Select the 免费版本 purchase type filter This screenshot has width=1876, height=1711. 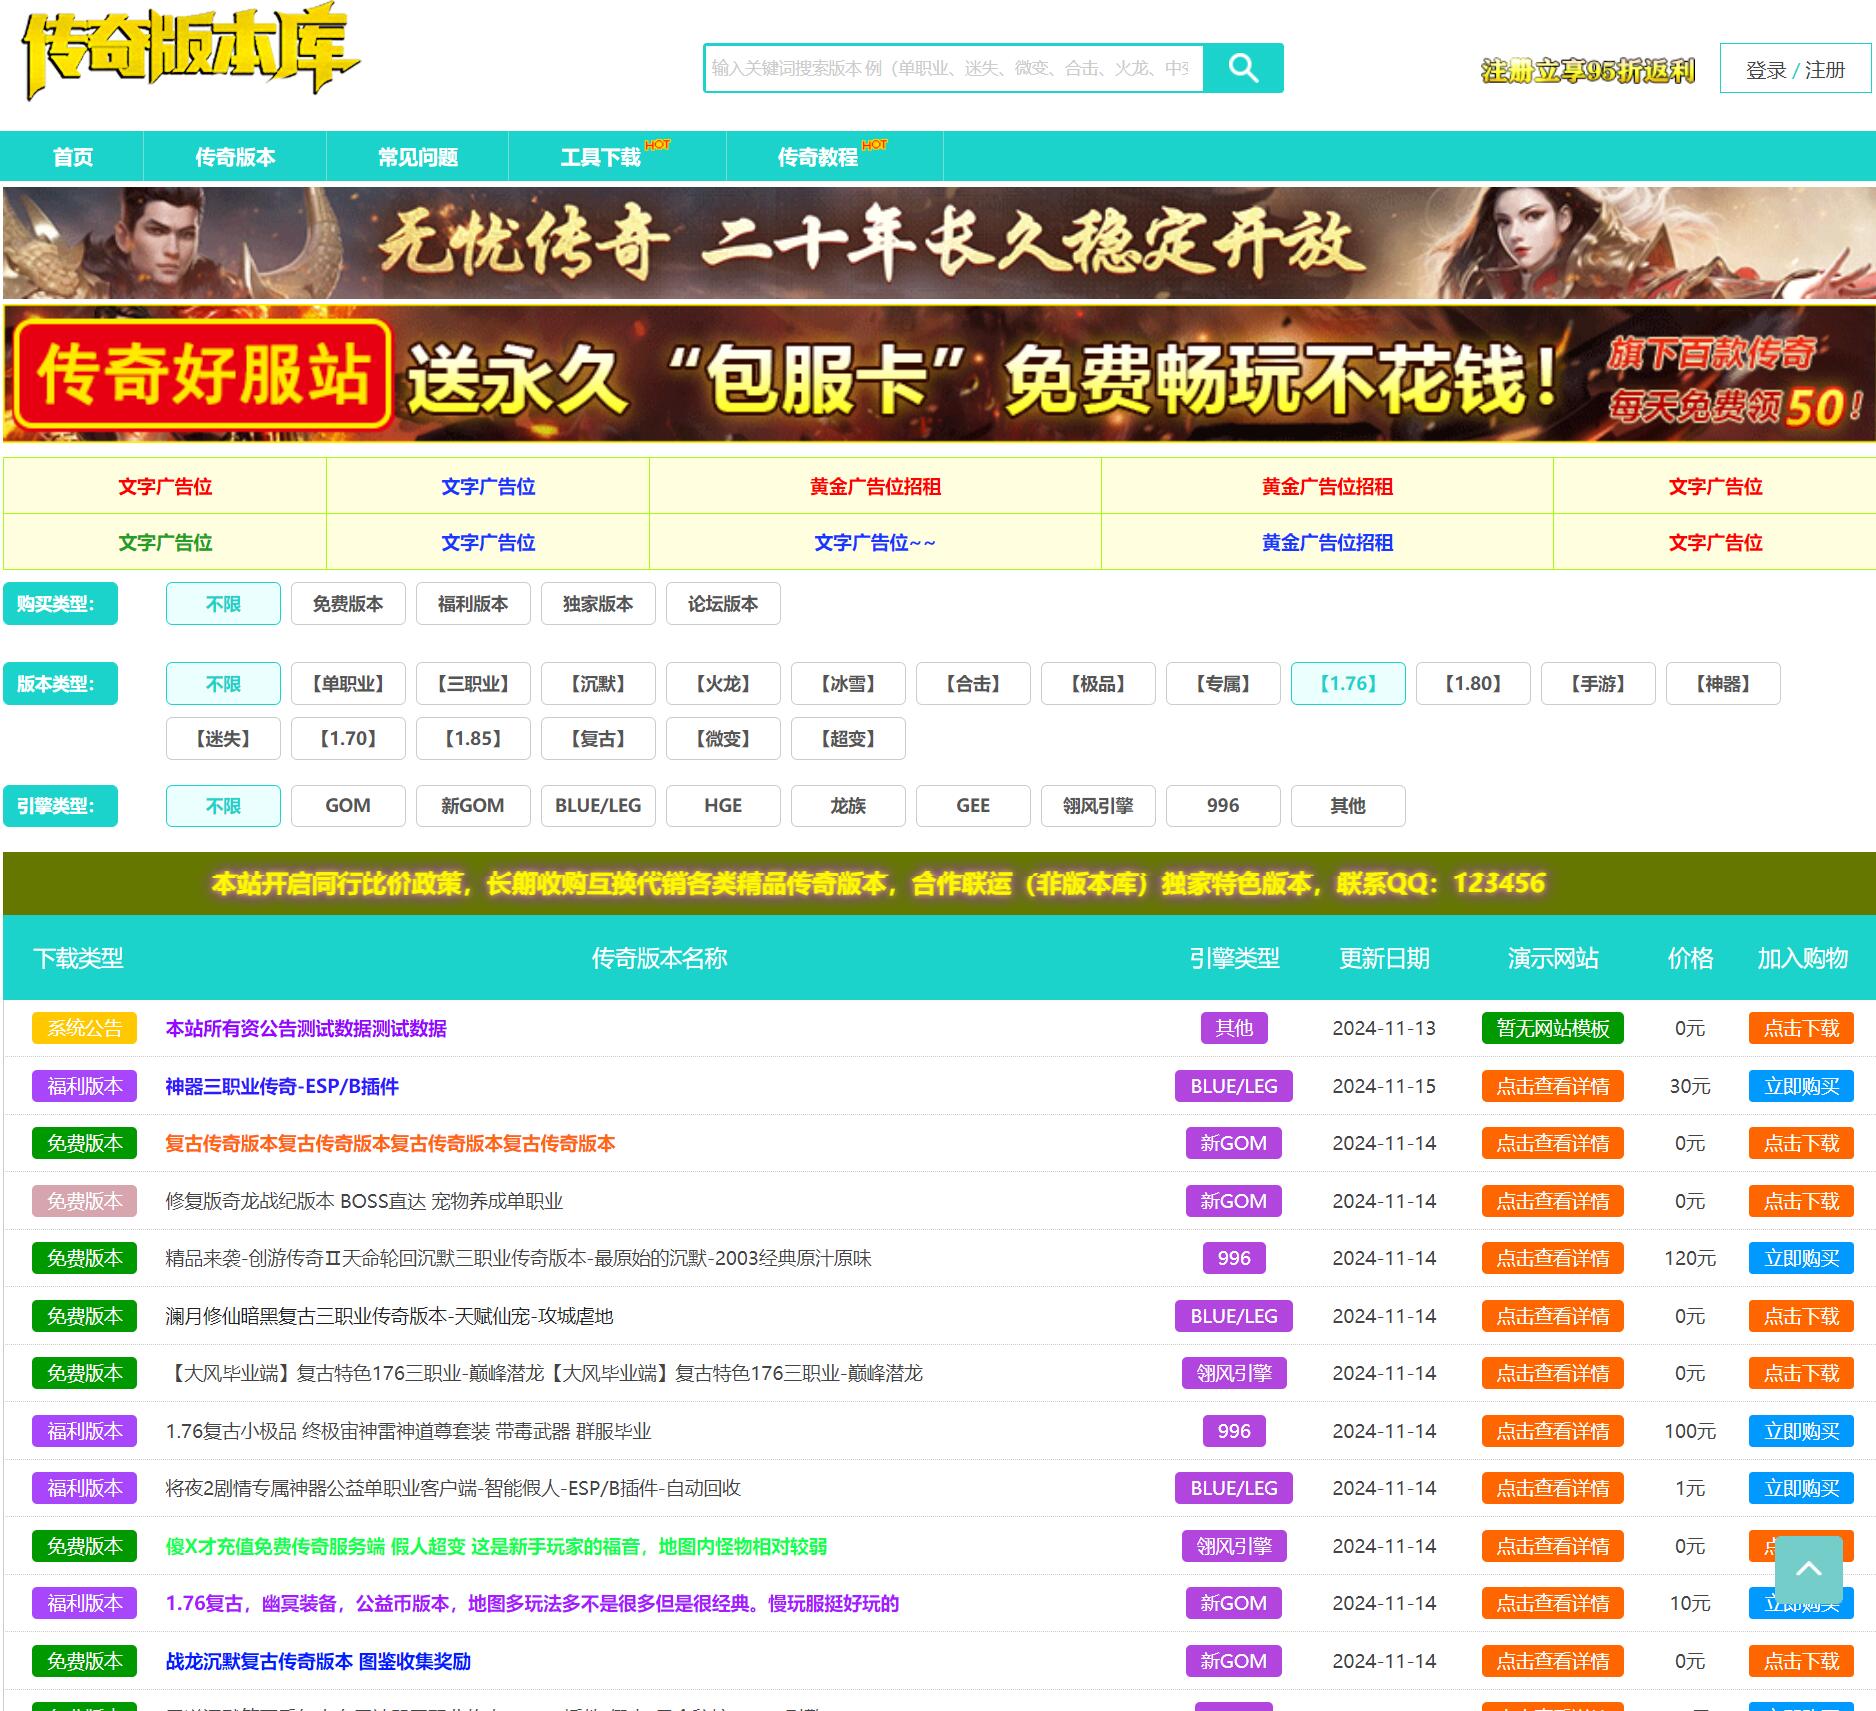pyautogui.click(x=347, y=604)
